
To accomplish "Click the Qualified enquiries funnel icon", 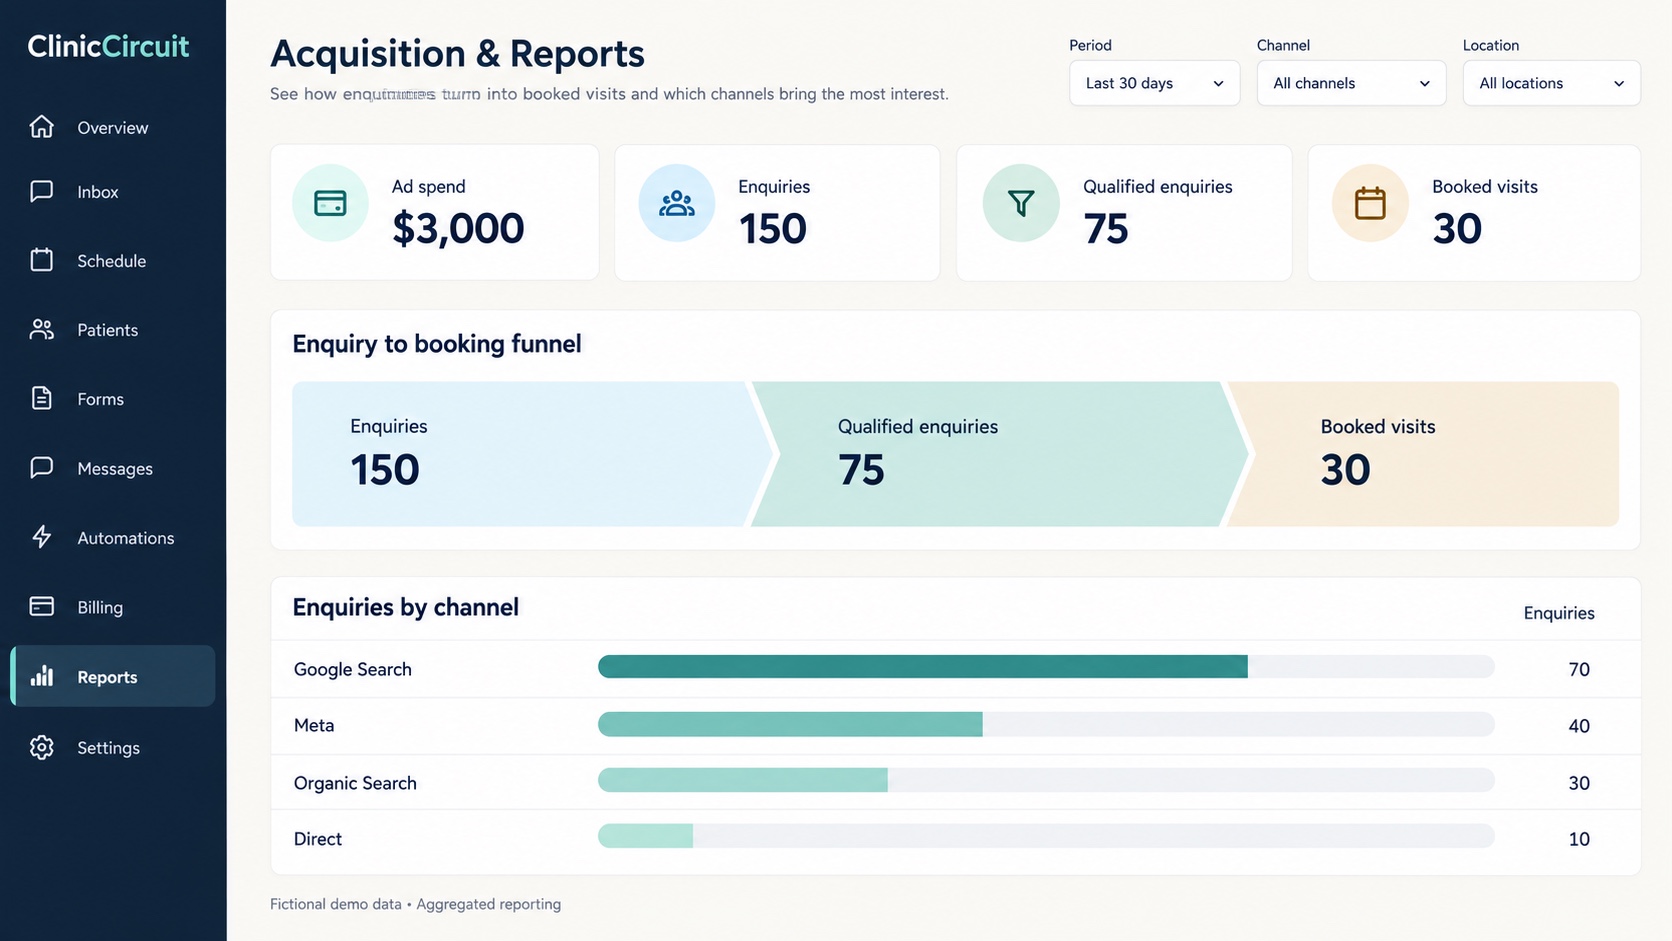I will (1021, 203).
